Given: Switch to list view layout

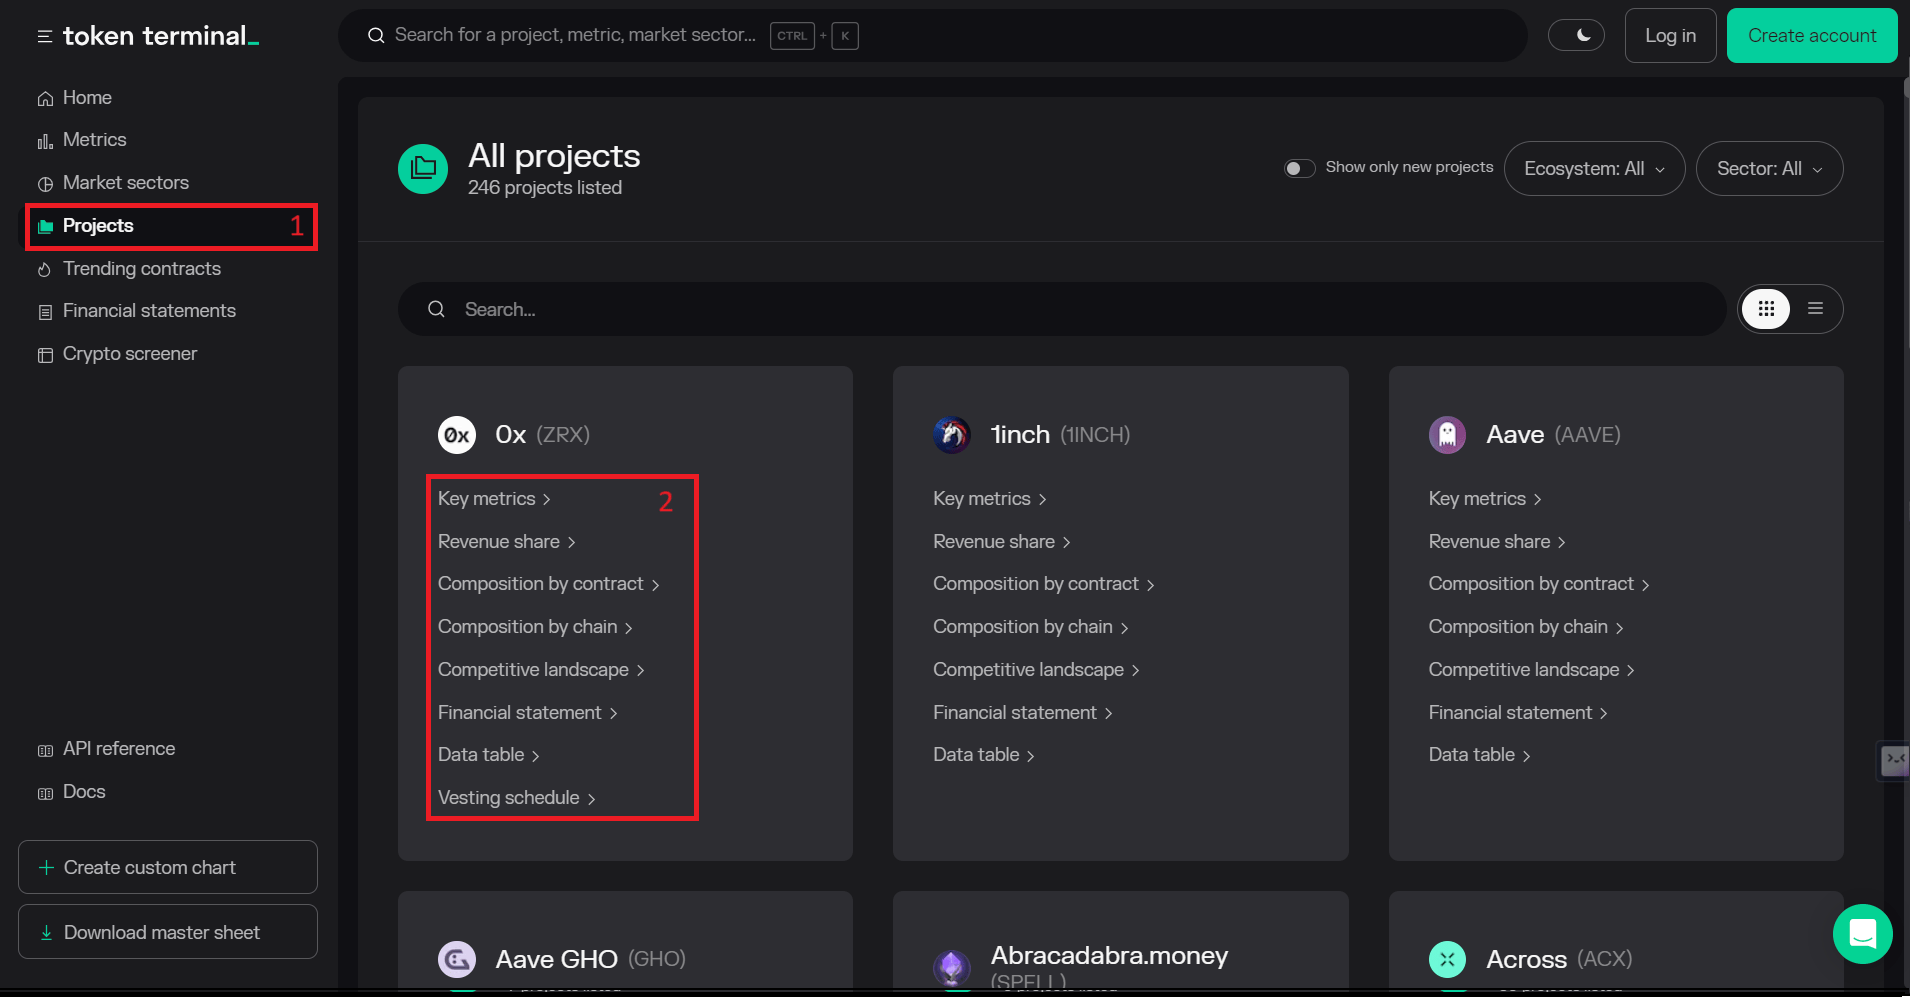Looking at the screenshot, I should coord(1815,309).
